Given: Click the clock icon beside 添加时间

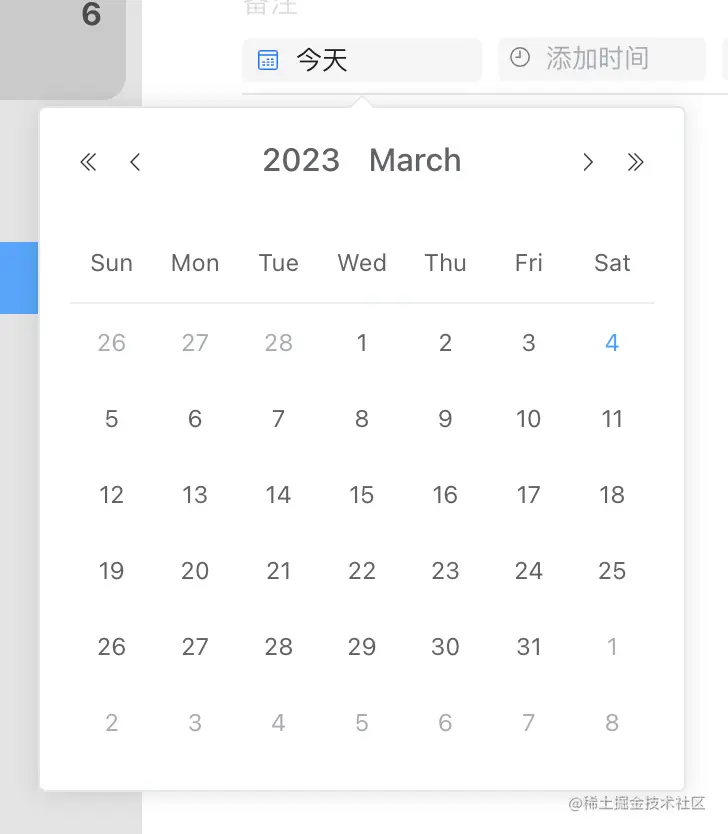Looking at the screenshot, I should (x=520, y=58).
